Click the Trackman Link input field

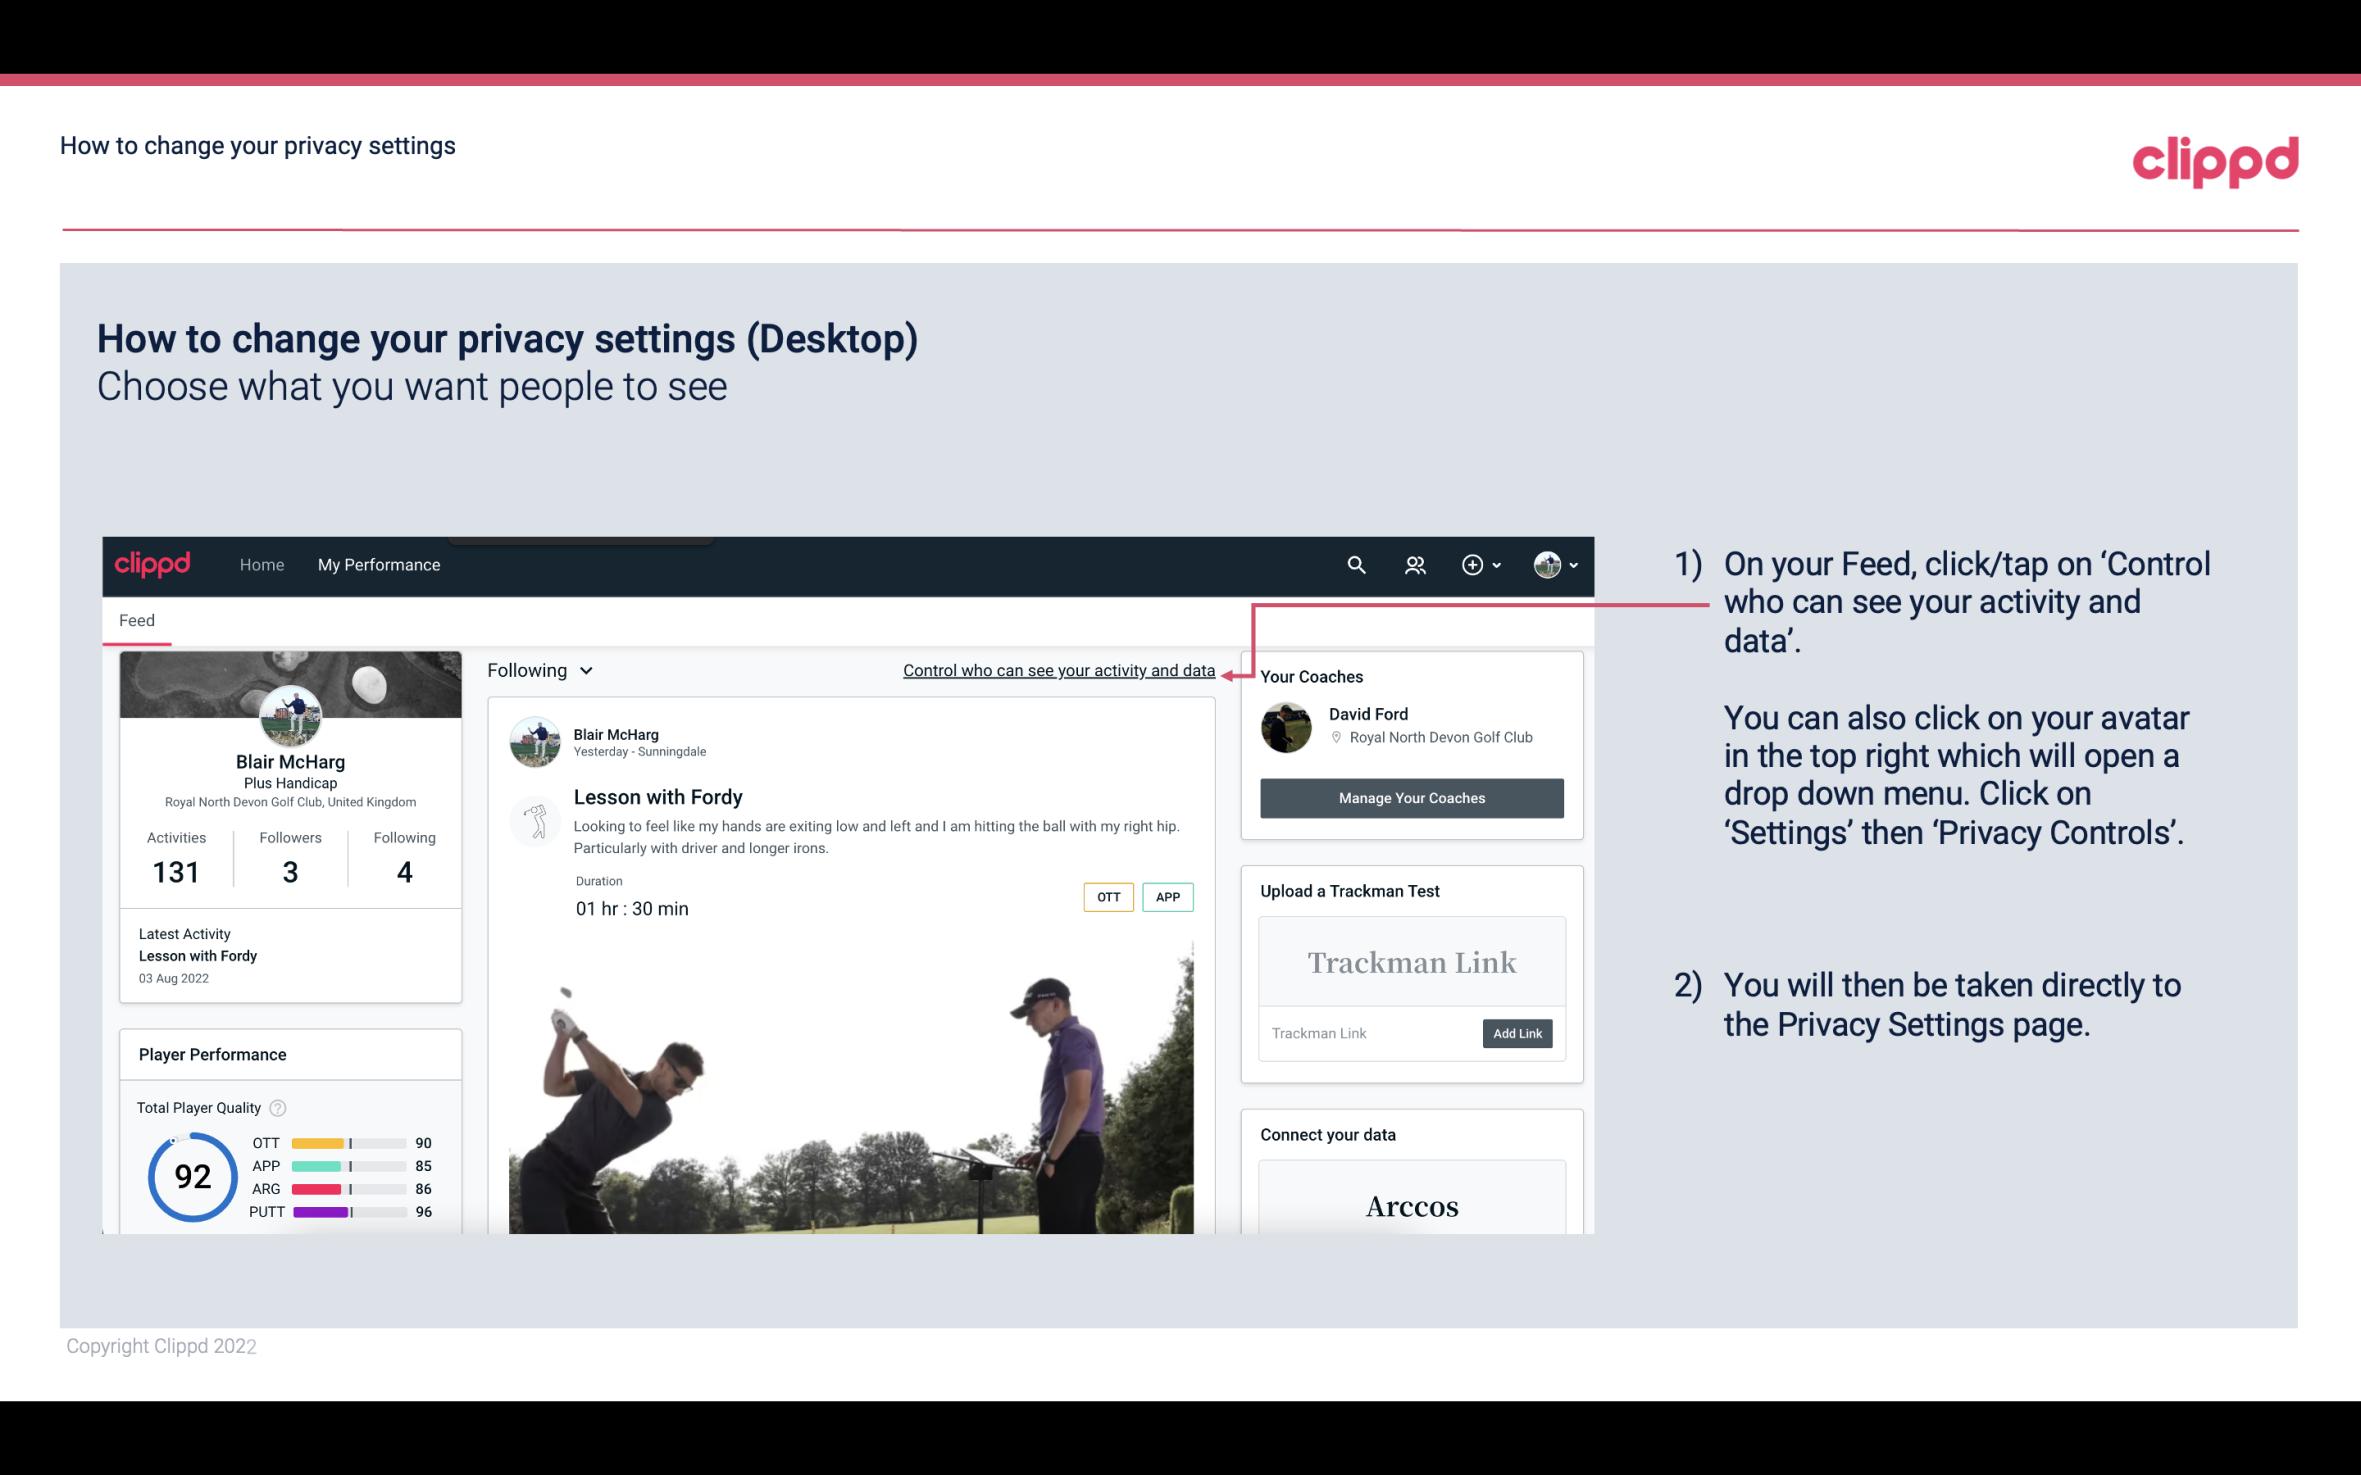click(1369, 1033)
